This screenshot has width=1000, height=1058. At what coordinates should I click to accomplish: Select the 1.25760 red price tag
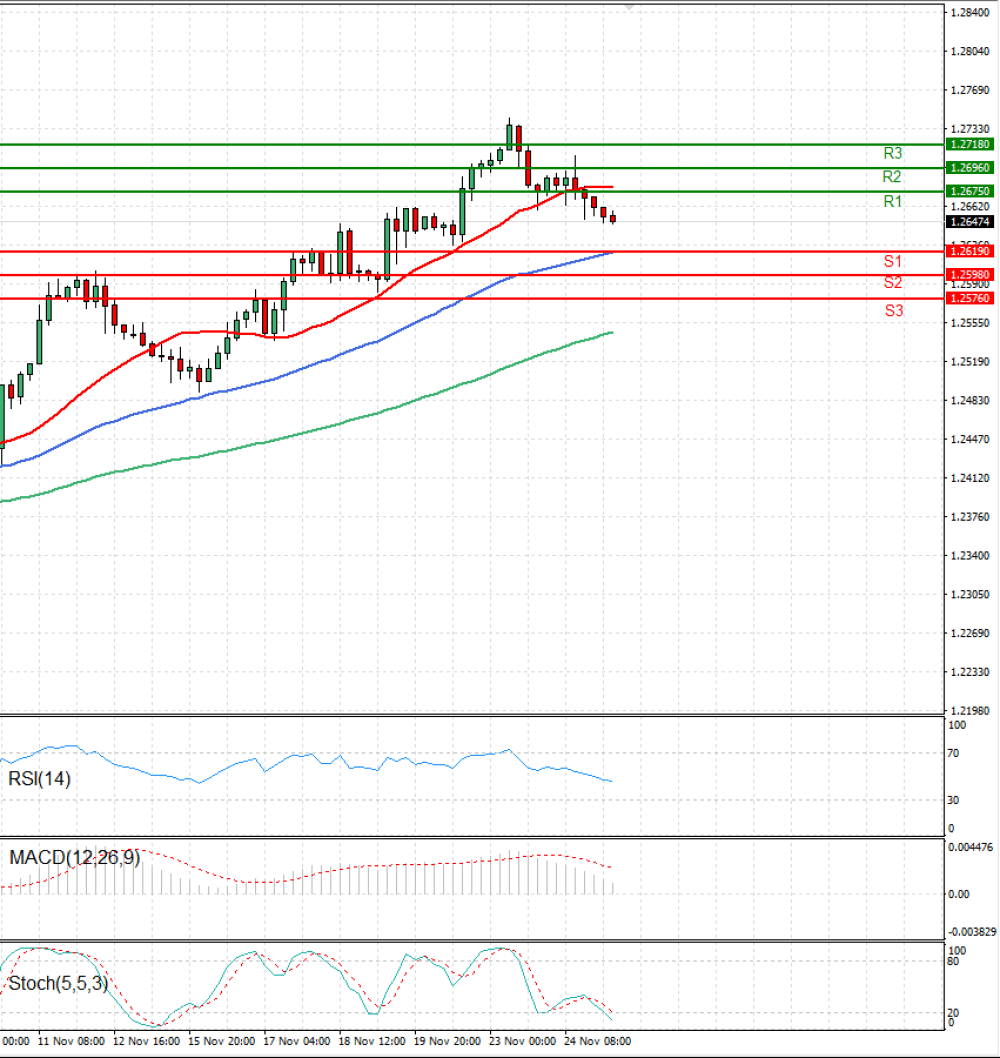970,298
